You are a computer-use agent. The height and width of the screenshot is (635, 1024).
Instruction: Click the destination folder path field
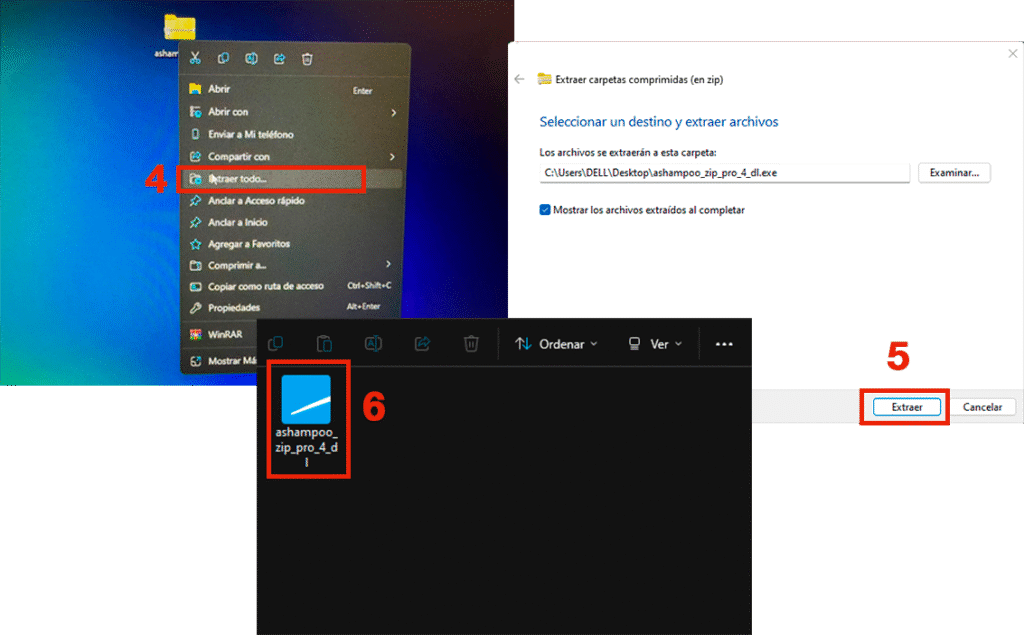(724, 173)
